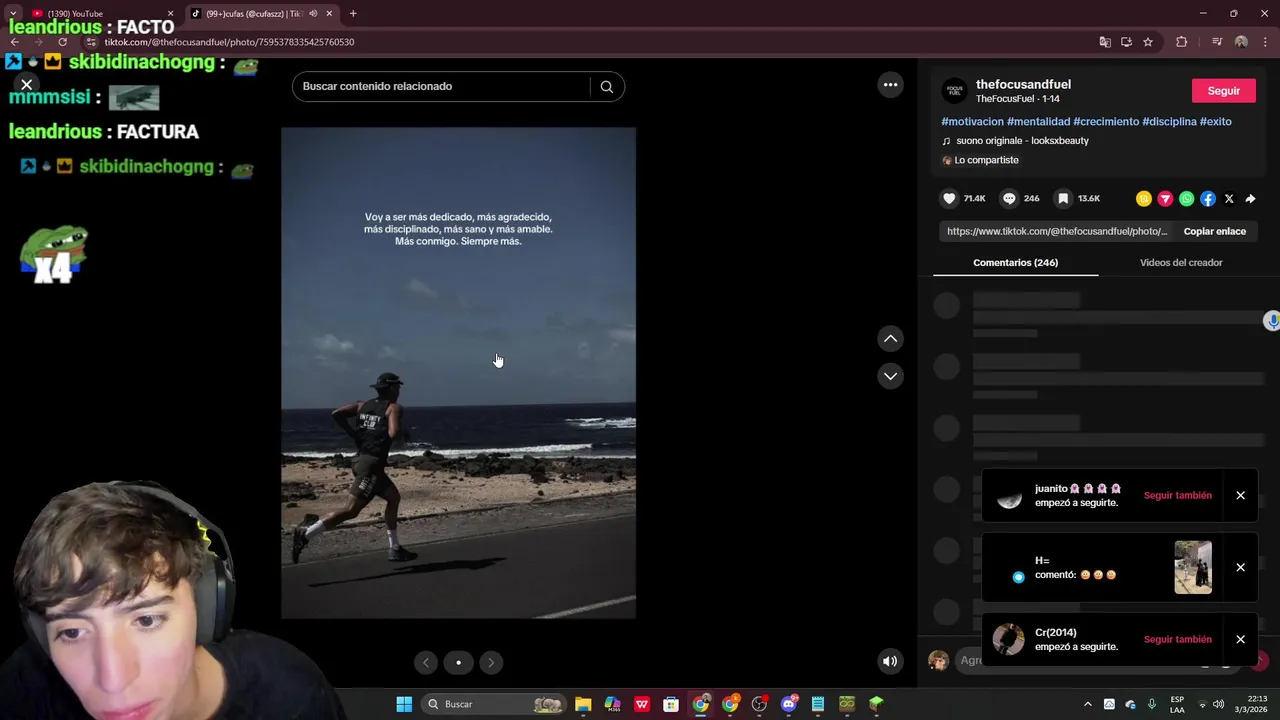Viewport: 1280px width, 720px height.
Task: Open Discord from the taskbar
Action: click(788, 704)
